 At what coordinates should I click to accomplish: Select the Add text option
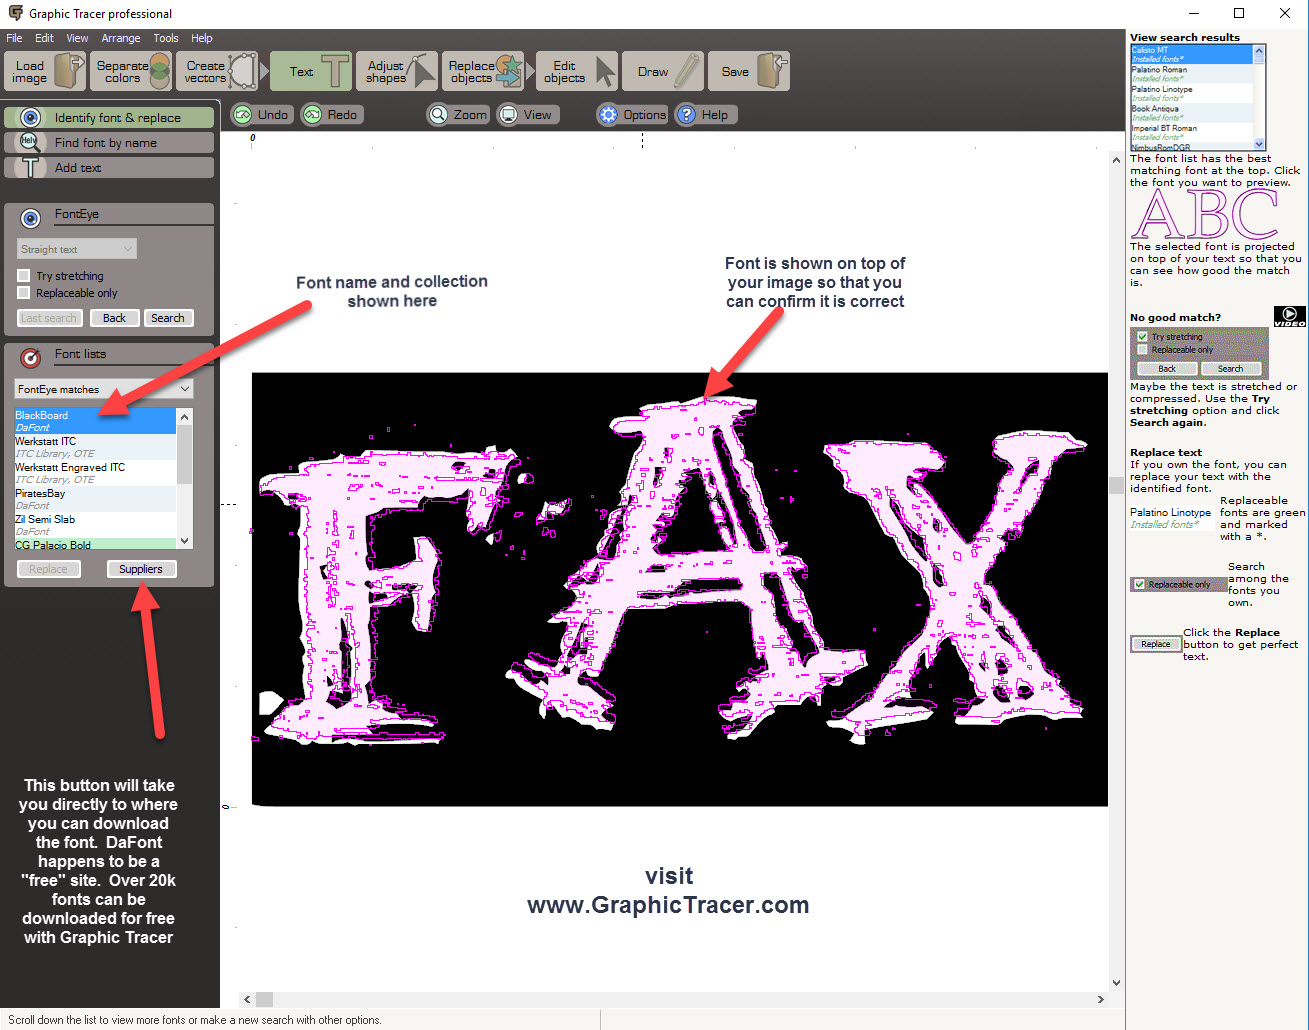[109, 168]
